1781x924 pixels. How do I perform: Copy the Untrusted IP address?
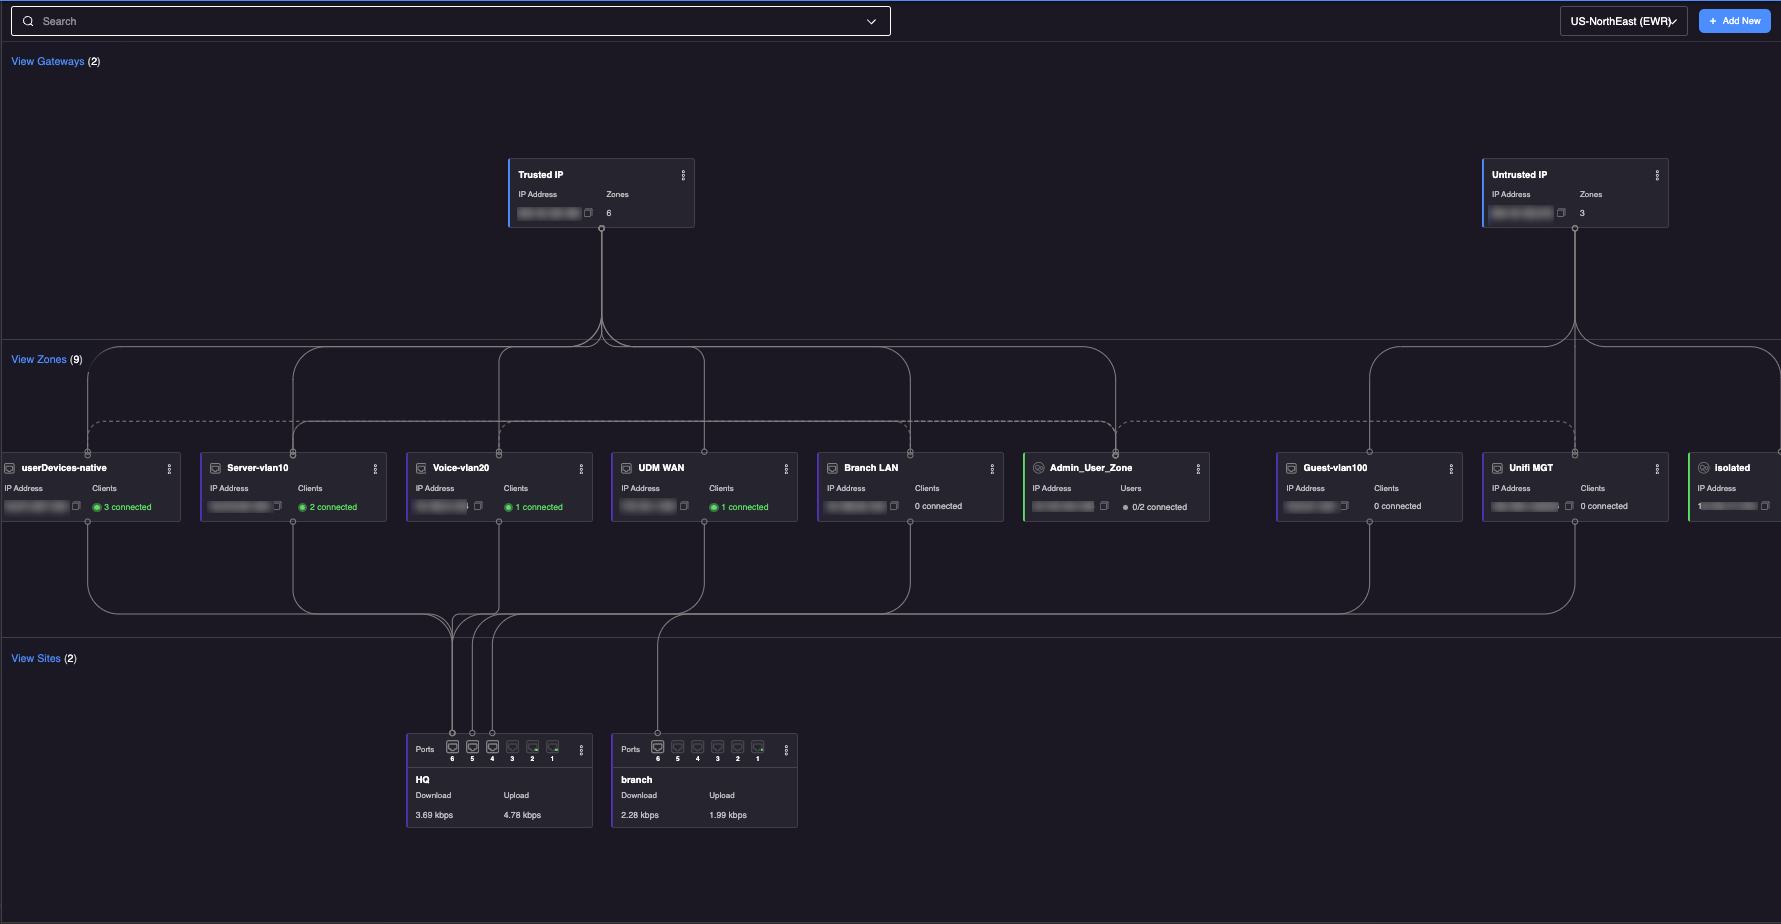(1561, 213)
